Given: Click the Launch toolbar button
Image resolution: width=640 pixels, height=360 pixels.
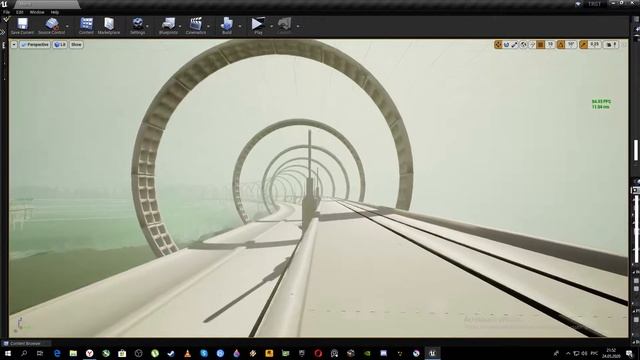Looking at the screenshot, I should (284, 26).
